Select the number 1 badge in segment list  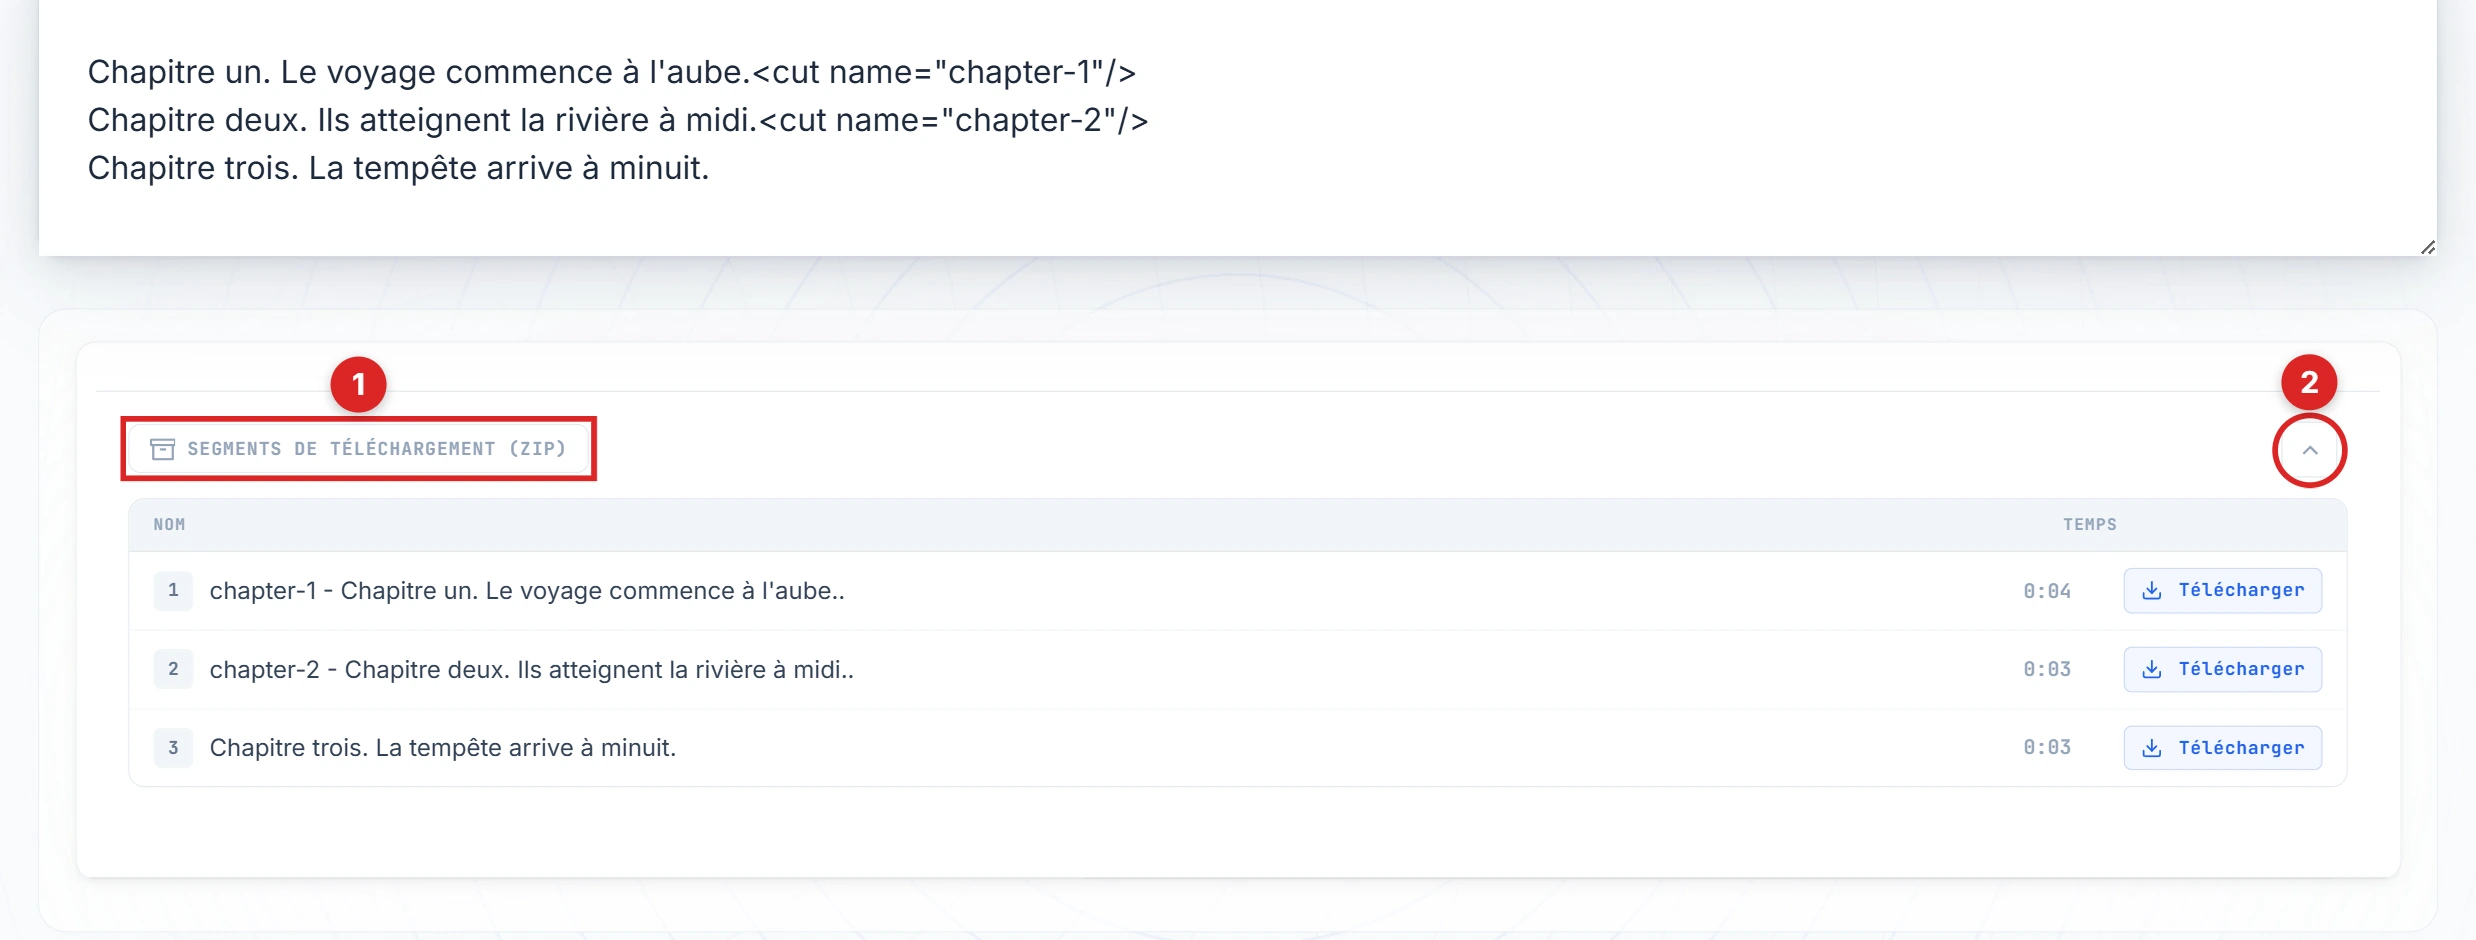[x=173, y=591]
